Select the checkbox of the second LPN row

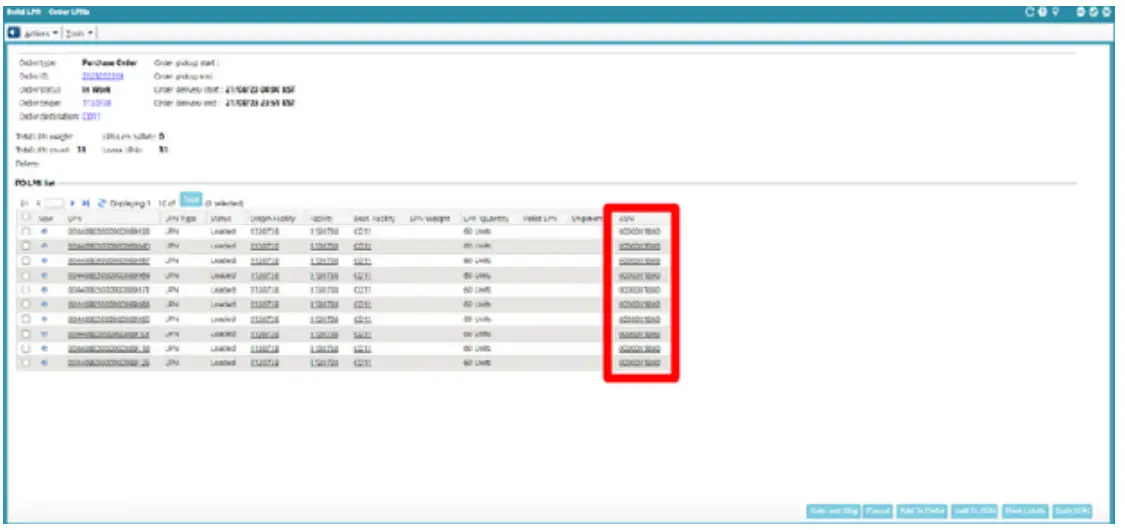tap(26, 246)
